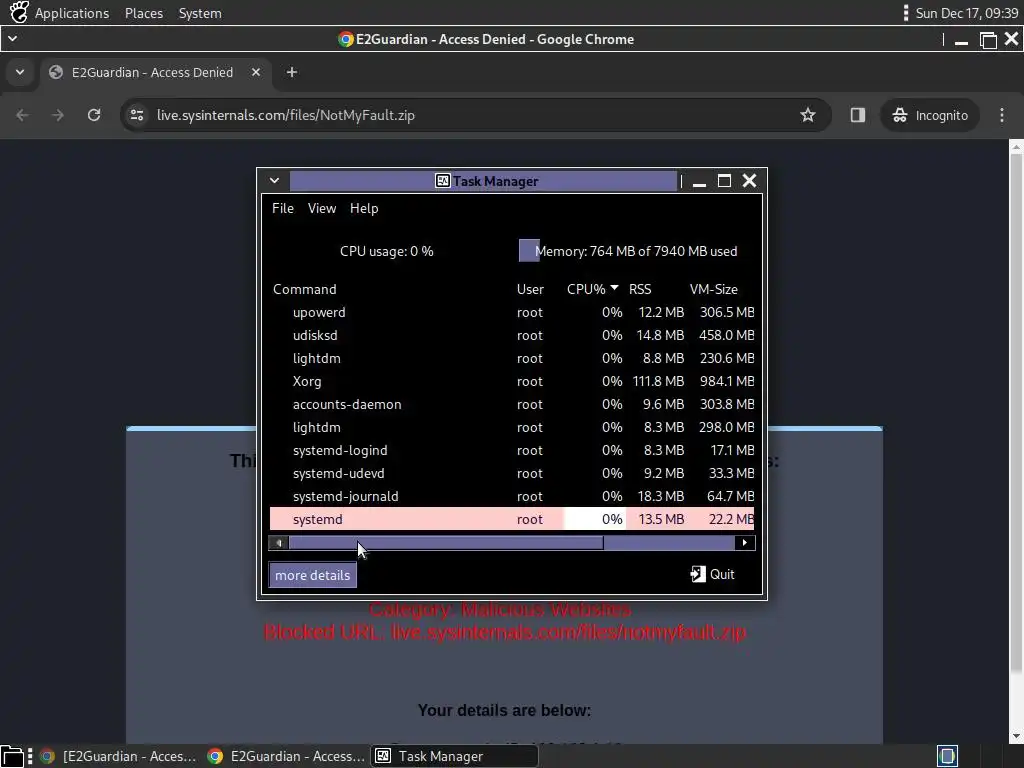
Task: Reload the page with the refresh icon
Action: (94, 115)
